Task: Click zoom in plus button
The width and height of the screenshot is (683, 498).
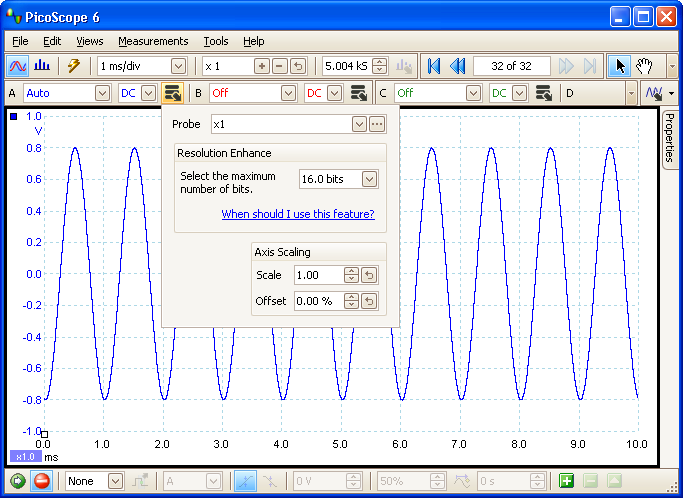Action: pos(262,66)
